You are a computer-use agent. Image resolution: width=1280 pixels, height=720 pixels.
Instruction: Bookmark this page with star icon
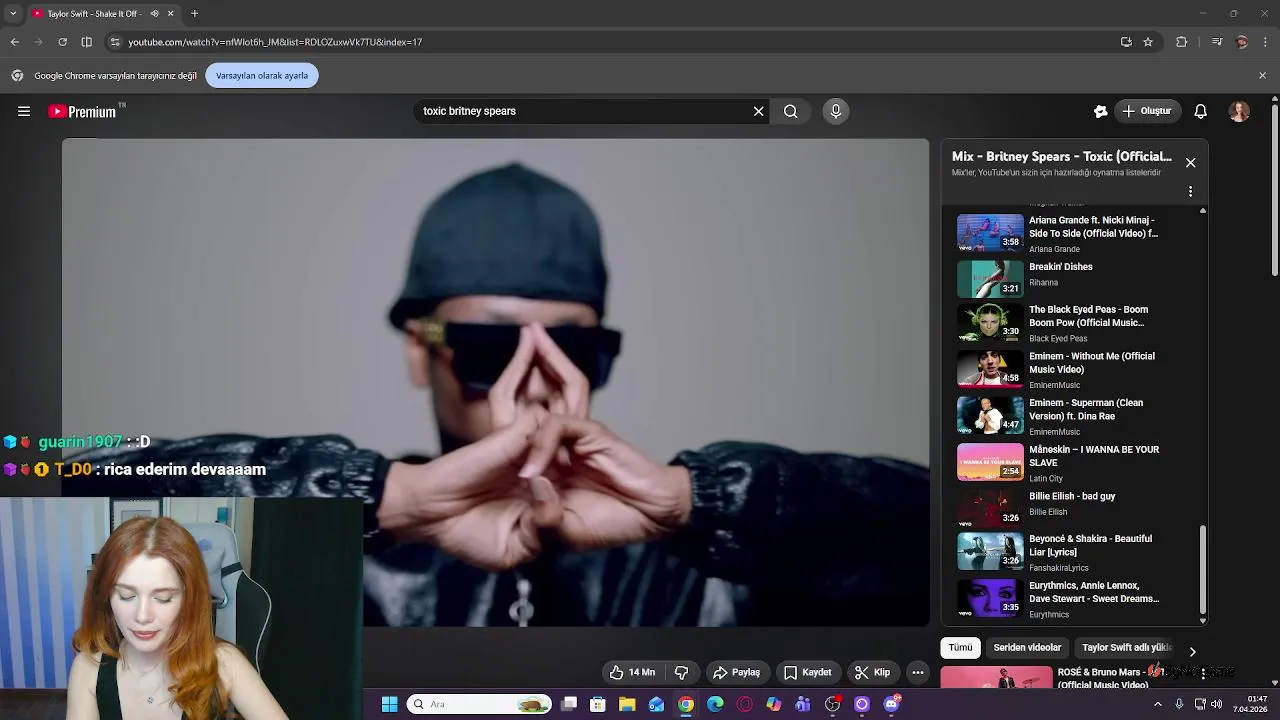click(1148, 42)
